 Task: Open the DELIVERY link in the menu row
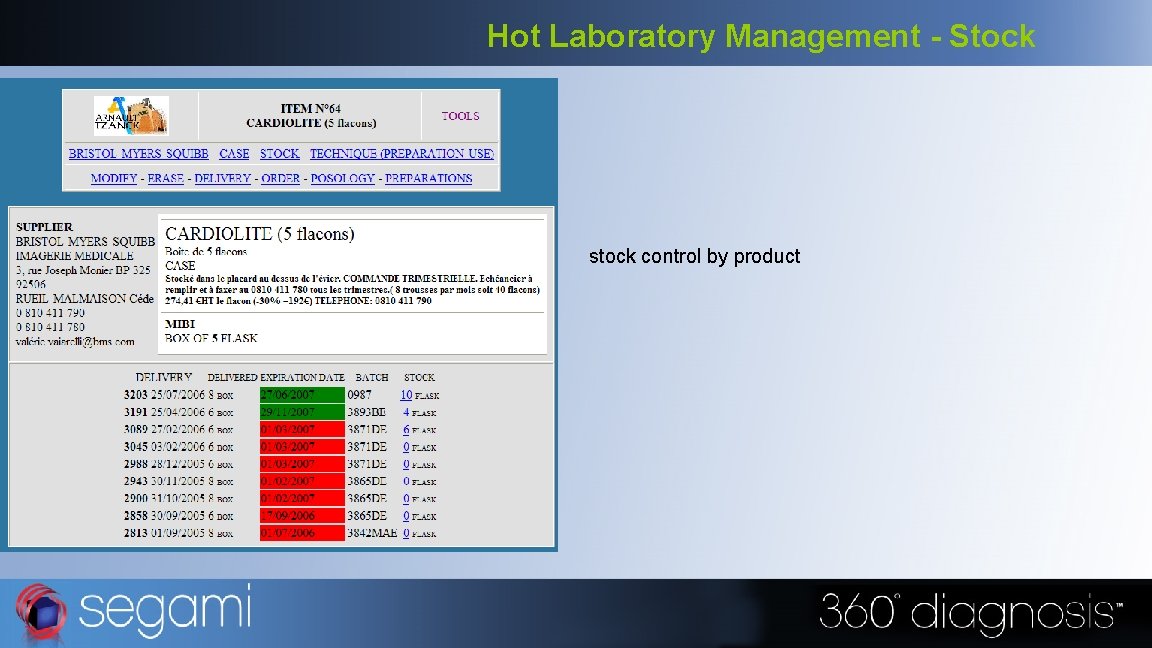pyautogui.click(x=223, y=179)
